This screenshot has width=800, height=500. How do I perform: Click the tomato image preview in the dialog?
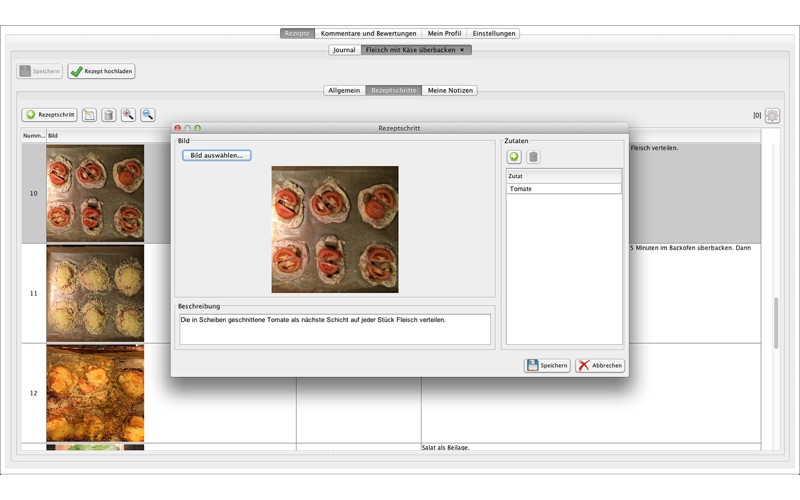335,229
